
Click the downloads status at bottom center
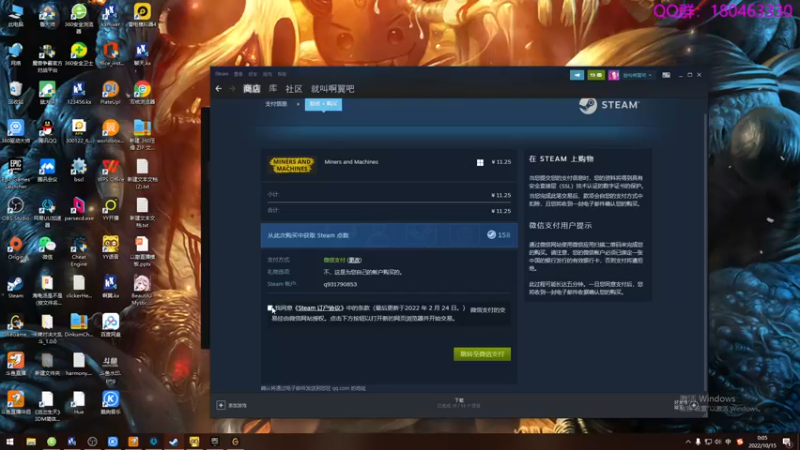[459, 403]
